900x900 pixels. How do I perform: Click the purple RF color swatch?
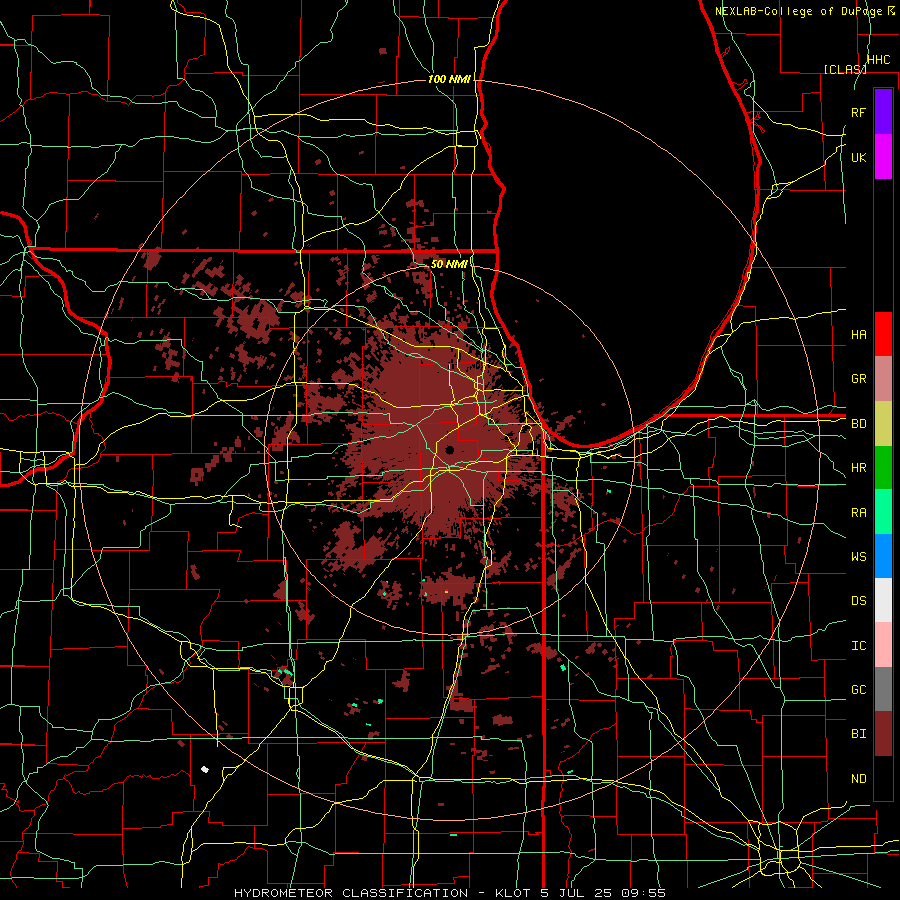883,112
